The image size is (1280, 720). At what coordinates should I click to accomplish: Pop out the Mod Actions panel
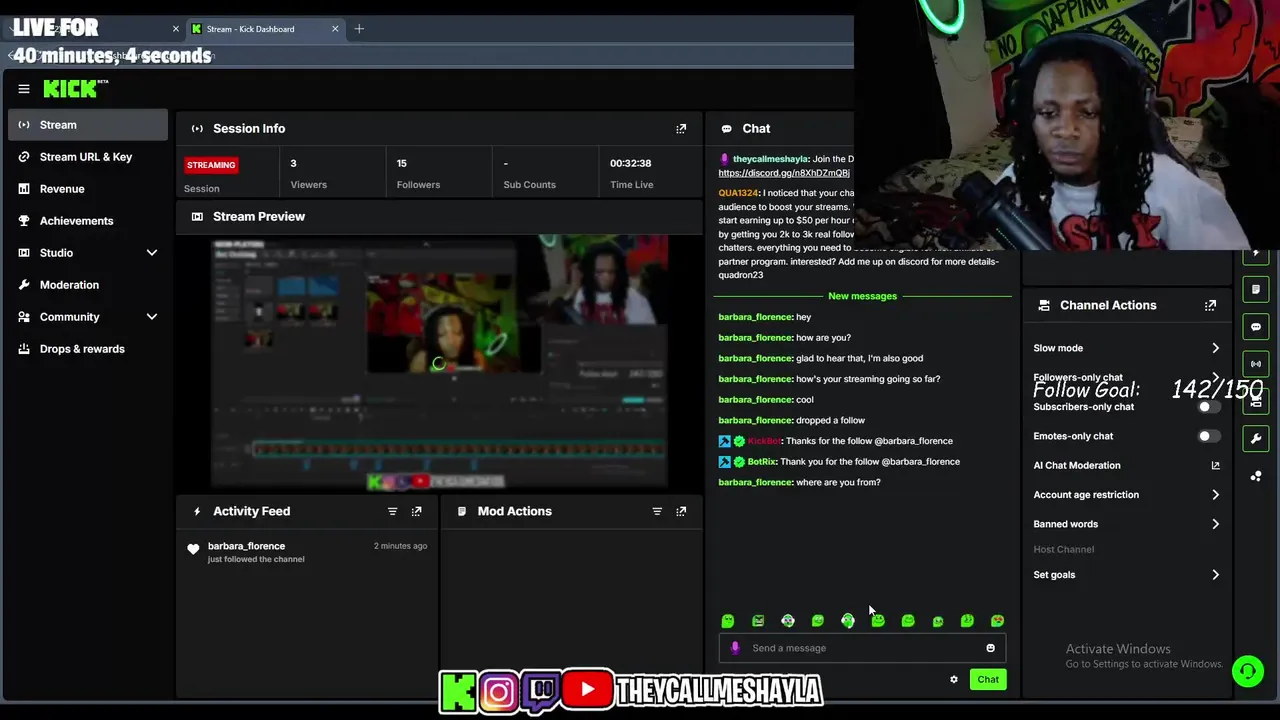tap(681, 511)
